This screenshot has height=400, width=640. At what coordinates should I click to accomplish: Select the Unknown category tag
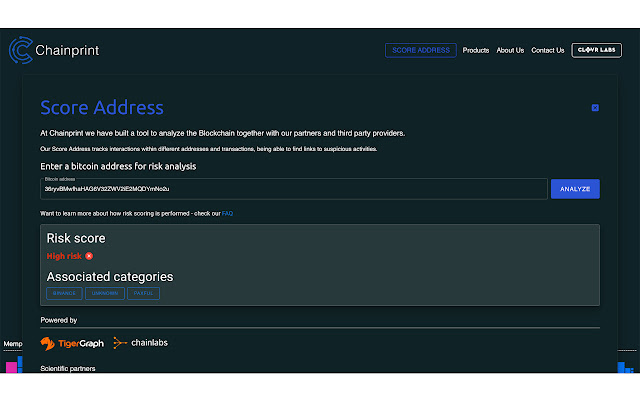tap(104, 293)
